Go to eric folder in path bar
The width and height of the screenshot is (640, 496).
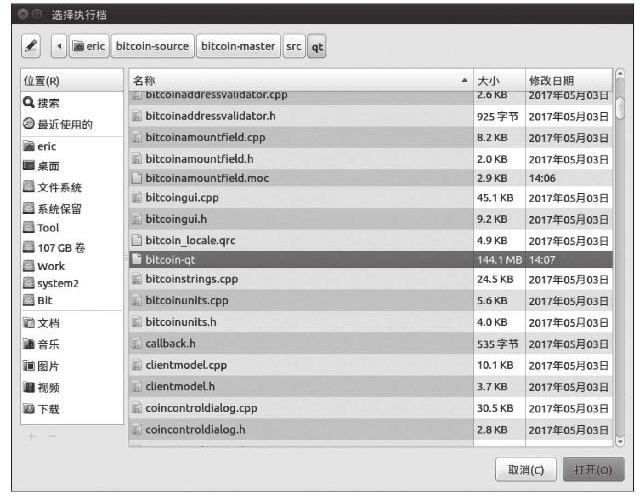pos(89,46)
